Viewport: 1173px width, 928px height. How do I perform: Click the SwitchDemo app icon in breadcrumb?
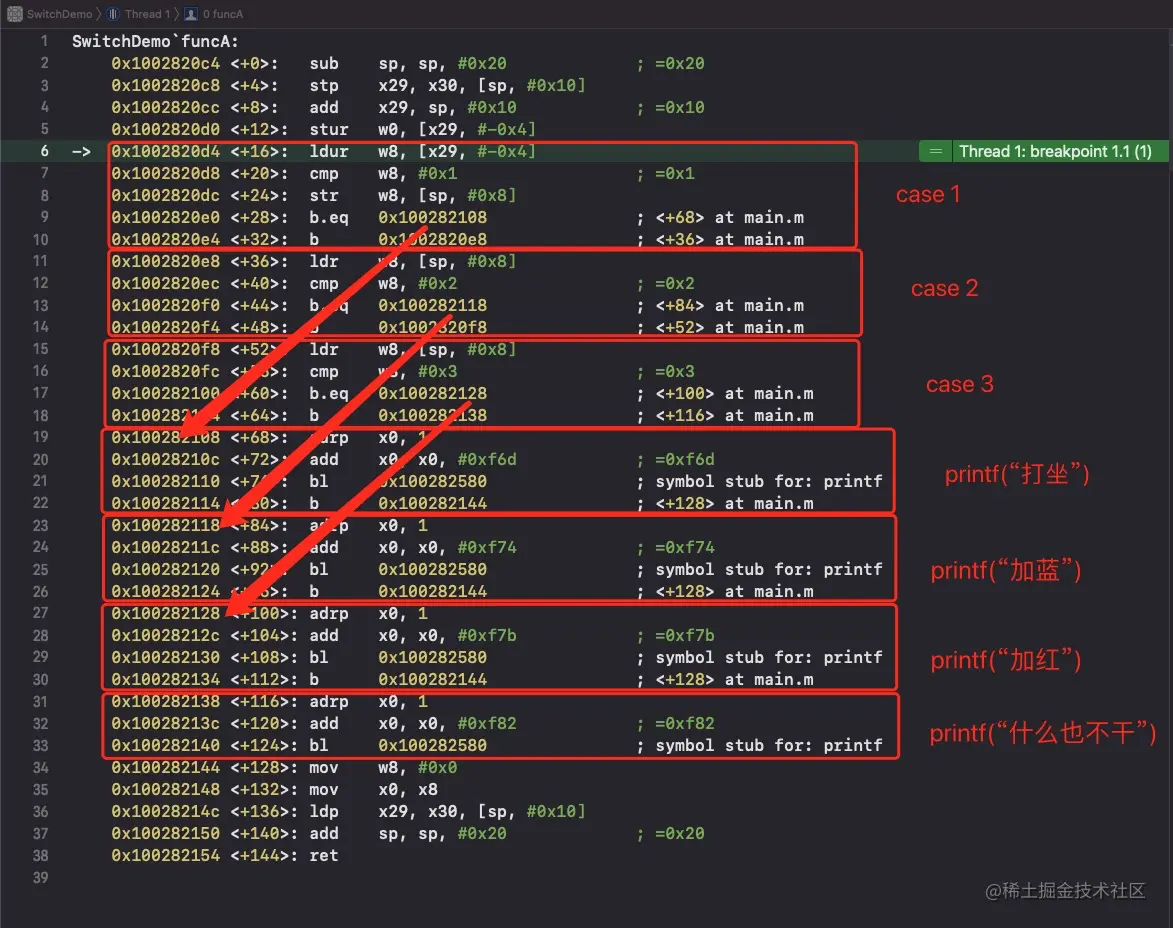pos(15,13)
